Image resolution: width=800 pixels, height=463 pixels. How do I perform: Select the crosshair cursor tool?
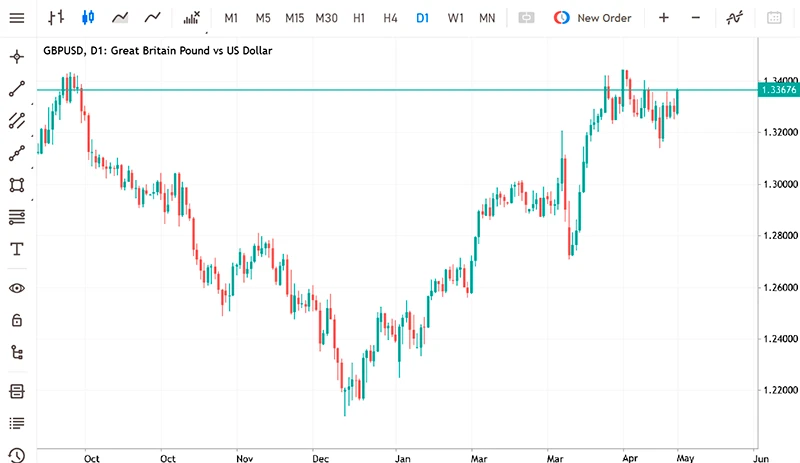pyautogui.click(x=17, y=57)
